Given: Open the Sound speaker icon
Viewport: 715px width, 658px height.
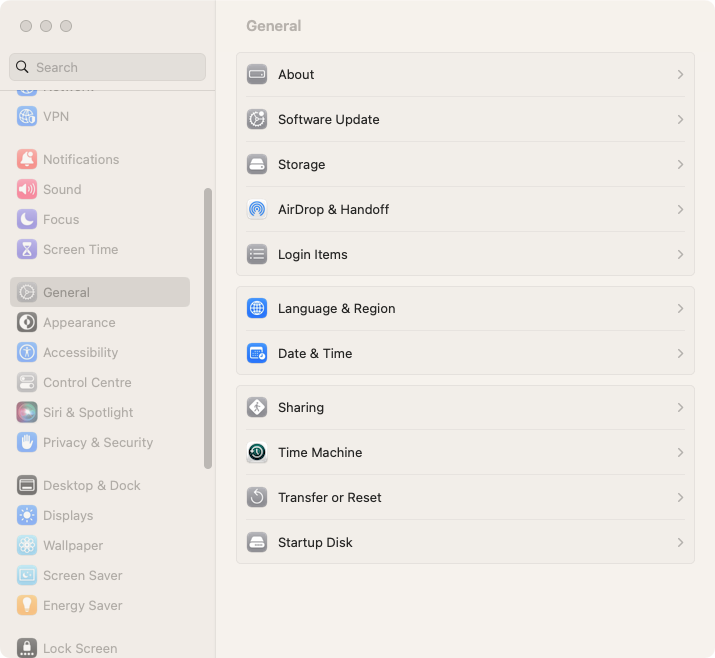Looking at the screenshot, I should click(x=27, y=189).
